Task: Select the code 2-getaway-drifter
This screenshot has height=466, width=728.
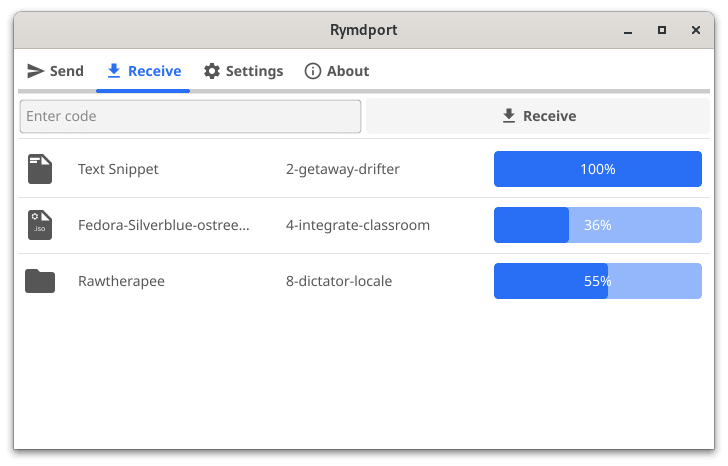Action: 342,169
